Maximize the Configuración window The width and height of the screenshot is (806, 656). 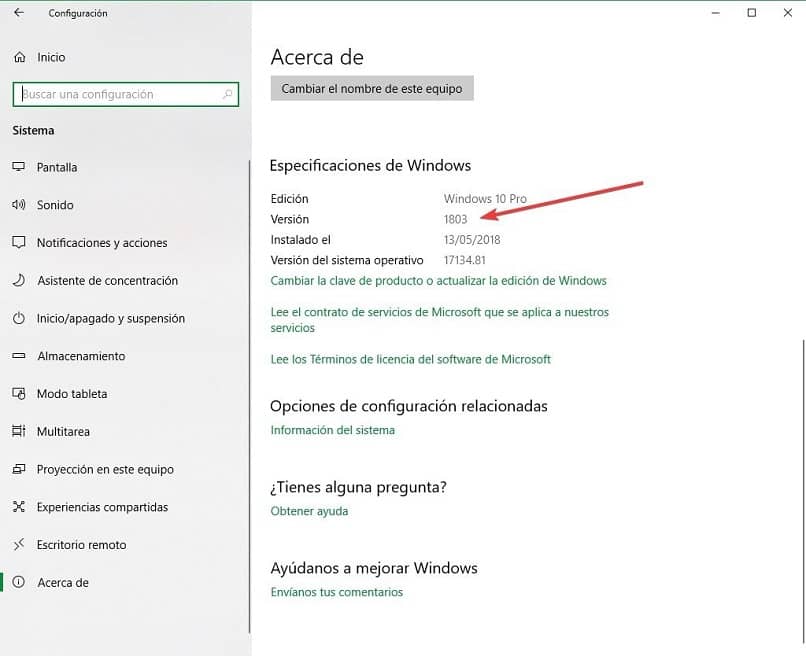click(752, 13)
